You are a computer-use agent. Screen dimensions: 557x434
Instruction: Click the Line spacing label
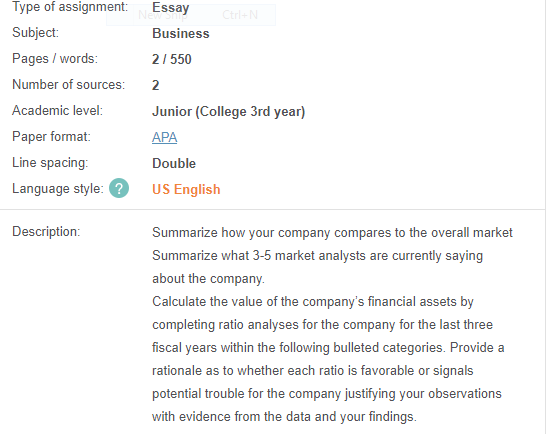pos(50,163)
